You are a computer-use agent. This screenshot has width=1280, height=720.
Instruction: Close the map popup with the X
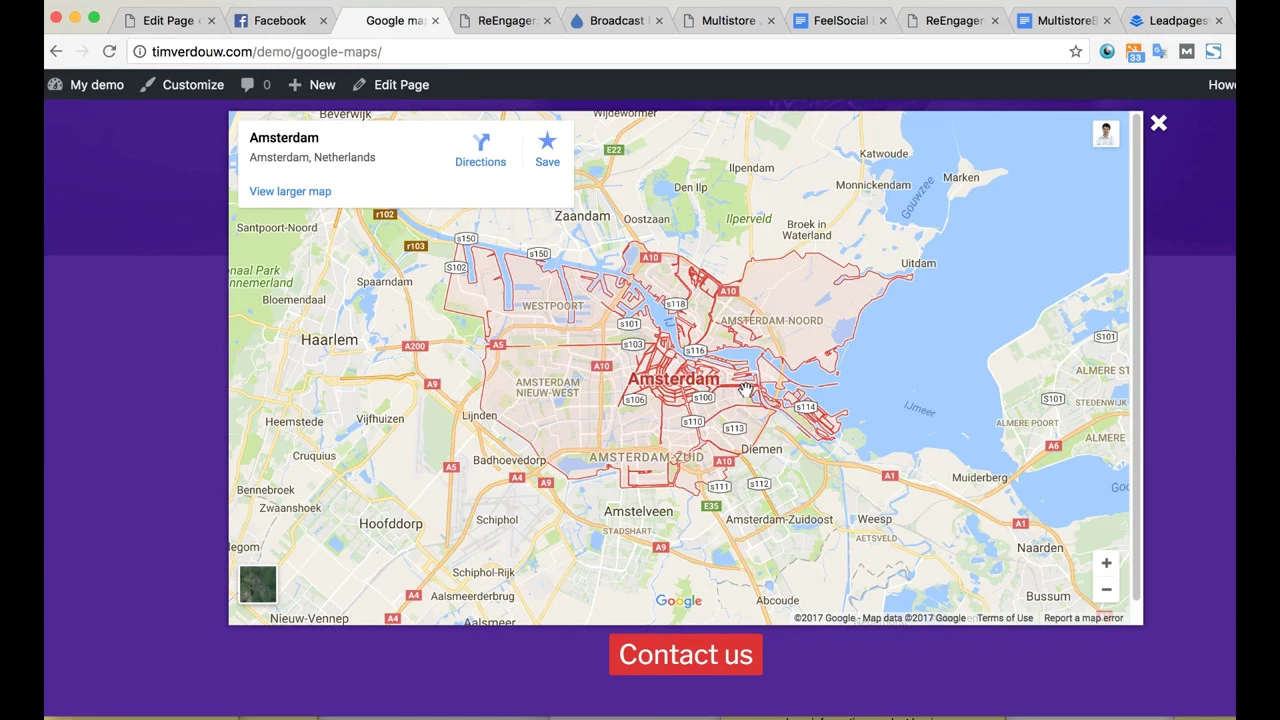click(1158, 123)
